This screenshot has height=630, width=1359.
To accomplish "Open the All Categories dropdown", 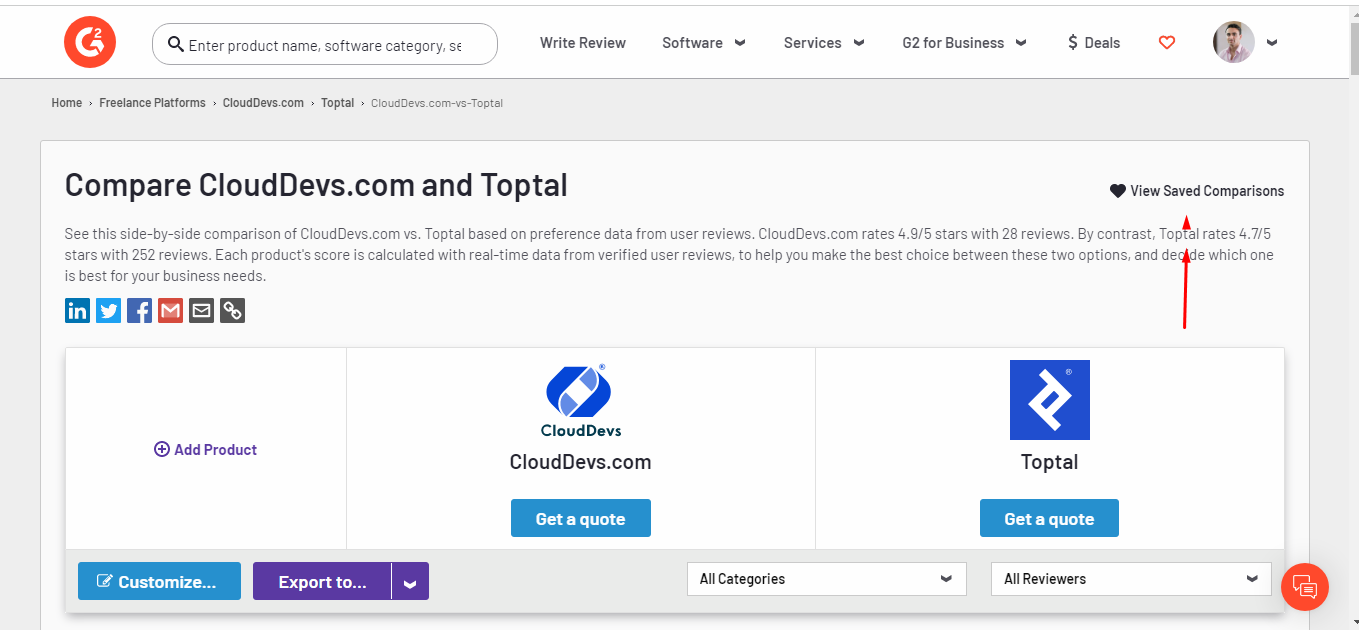I will click(827, 579).
